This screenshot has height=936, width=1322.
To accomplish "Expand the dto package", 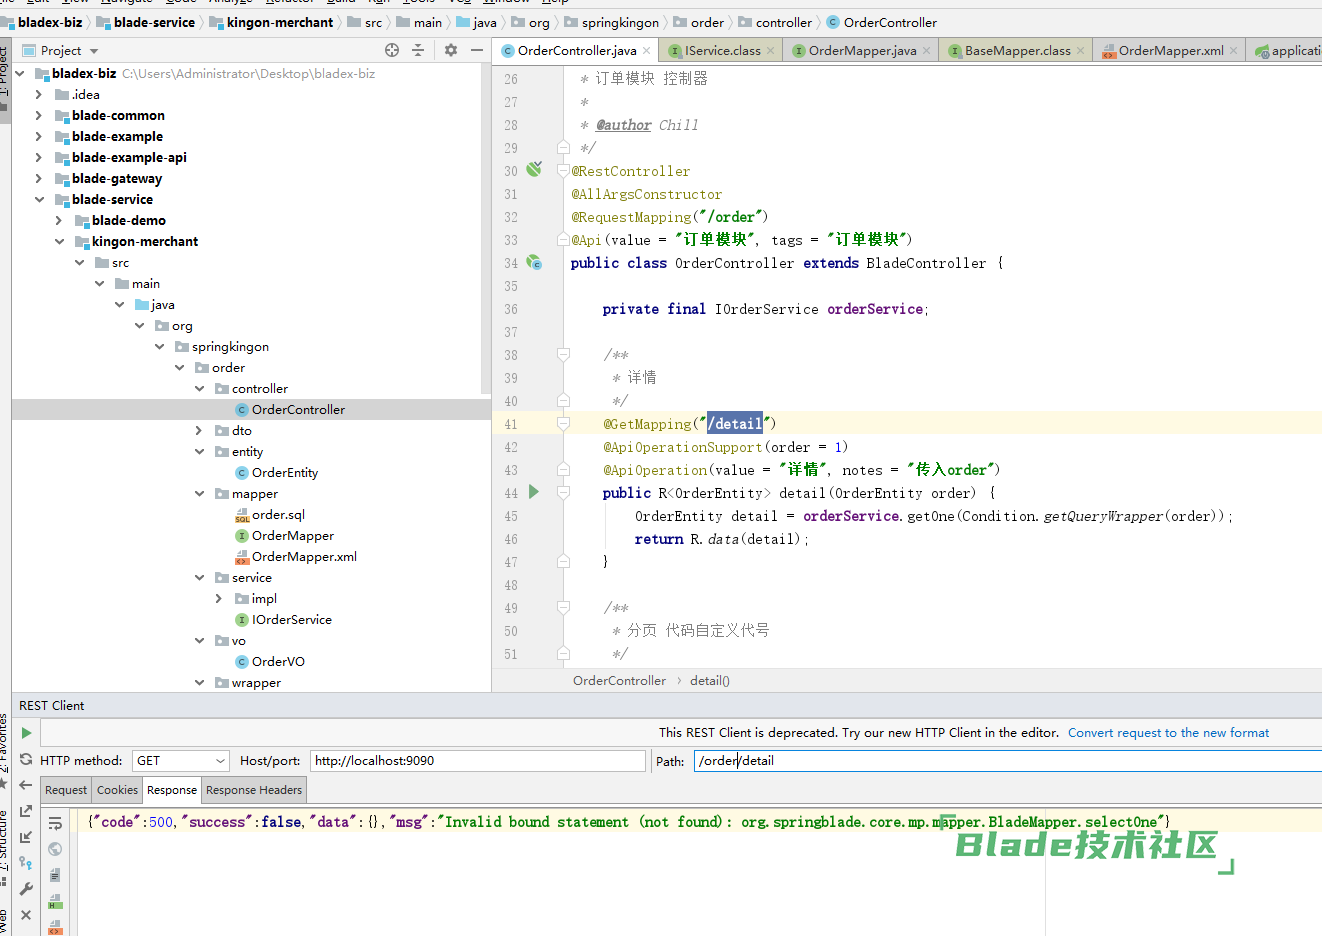I will pos(199,430).
